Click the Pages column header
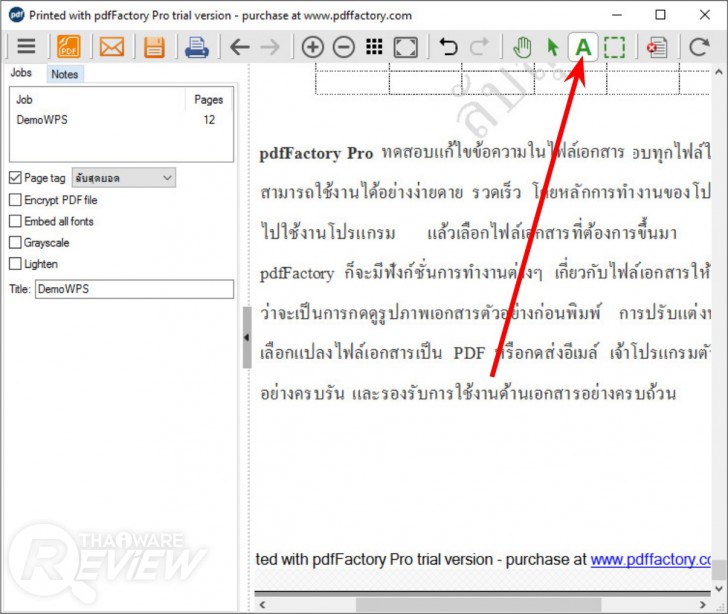The width and height of the screenshot is (728, 614). (x=208, y=99)
